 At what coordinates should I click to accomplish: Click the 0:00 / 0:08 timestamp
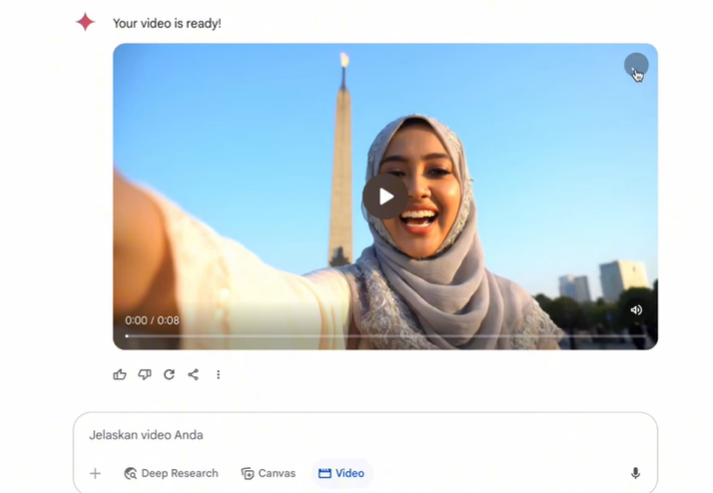(x=152, y=321)
